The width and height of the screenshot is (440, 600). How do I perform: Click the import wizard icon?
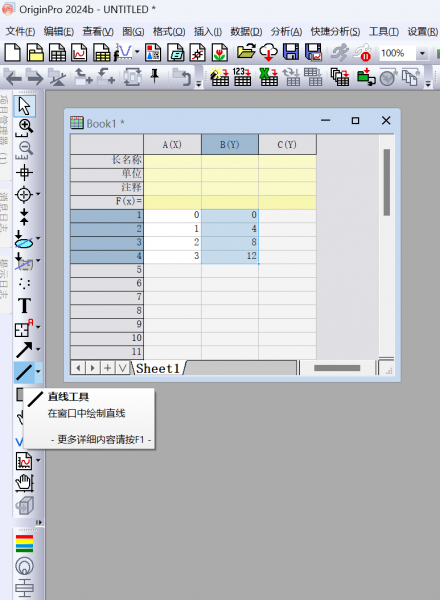(x=220, y=77)
